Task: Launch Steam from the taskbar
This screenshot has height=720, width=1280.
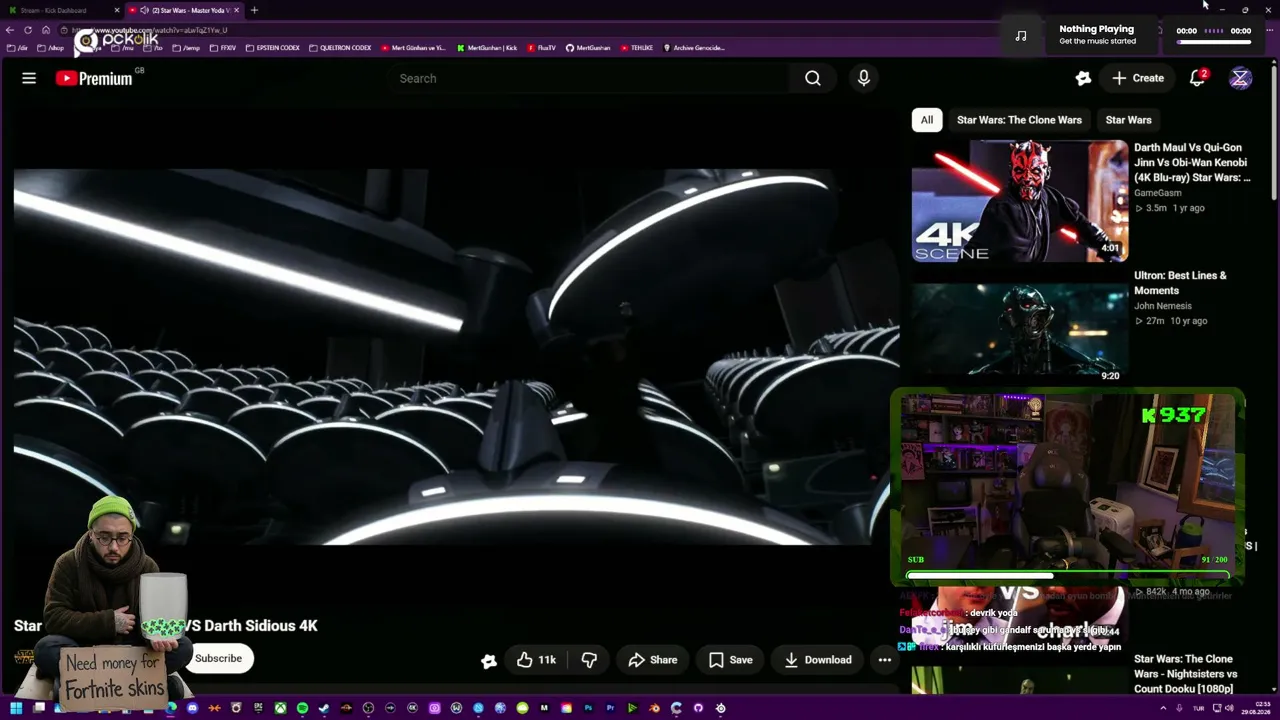Action: coord(324,708)
